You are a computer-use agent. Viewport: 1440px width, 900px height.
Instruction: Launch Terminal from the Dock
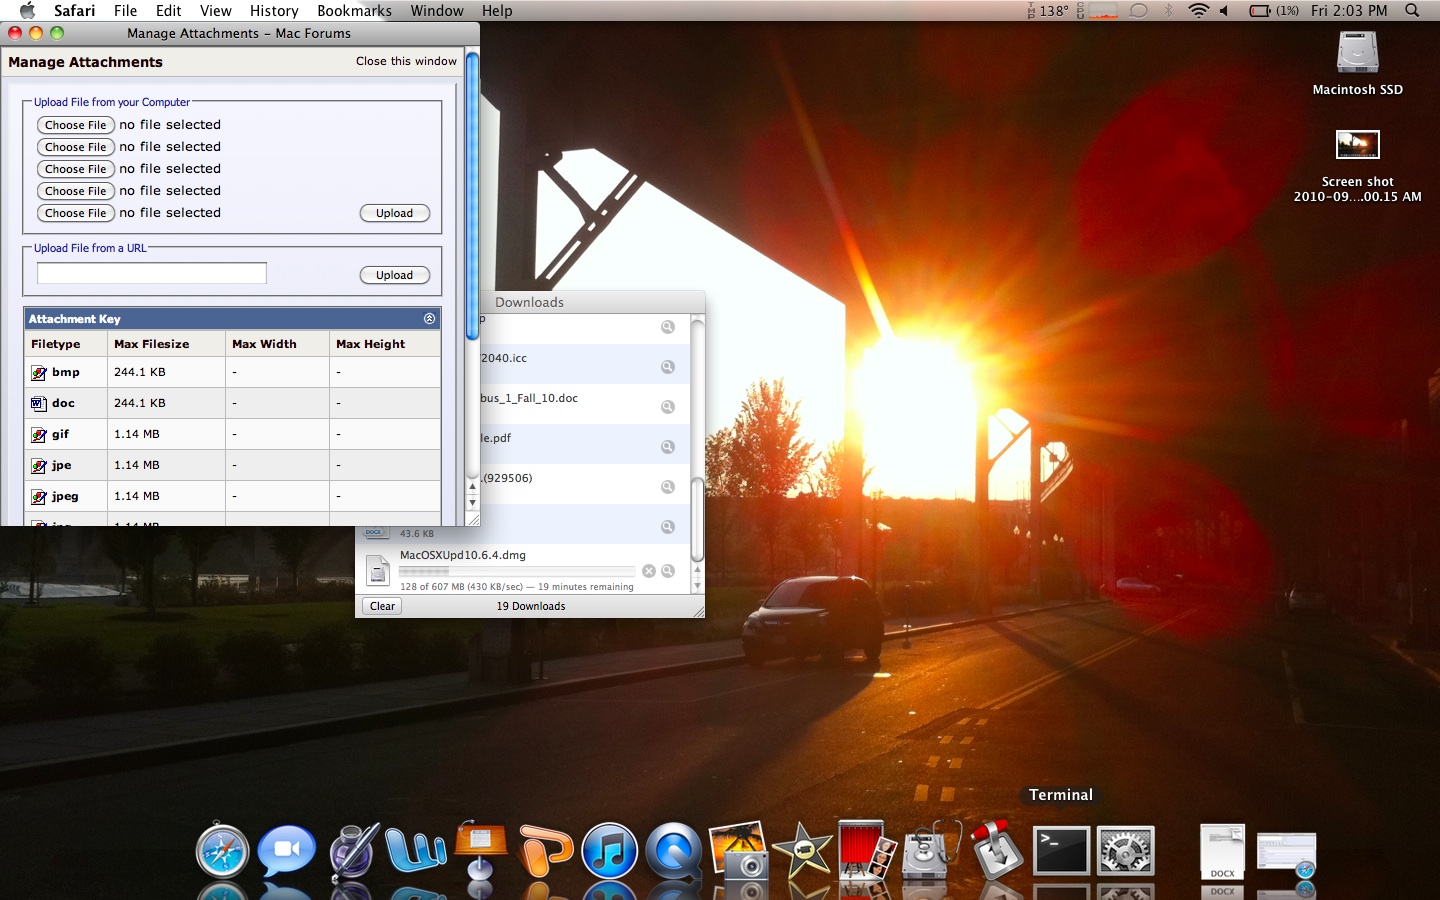pos(1061,851)
